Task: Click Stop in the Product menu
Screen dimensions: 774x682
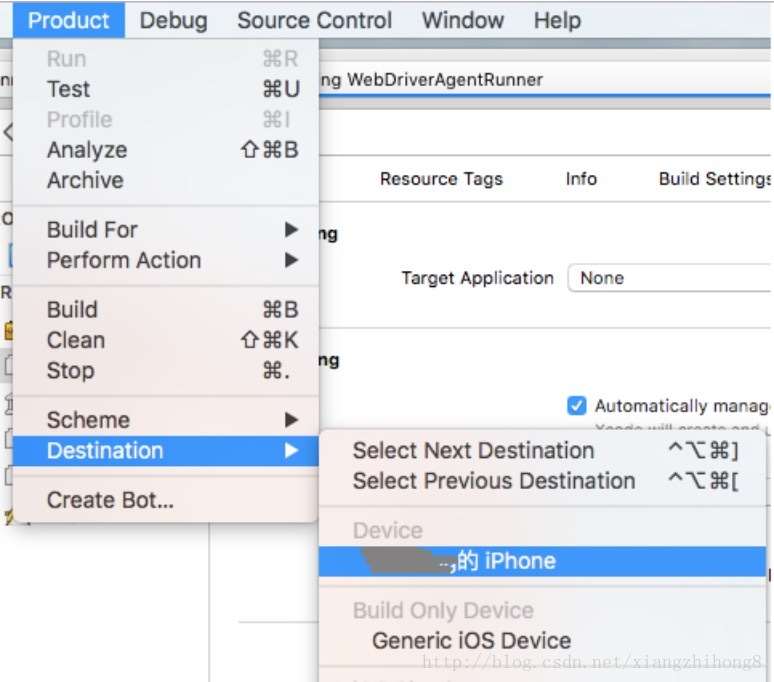Action: click(x=70, y=371)
